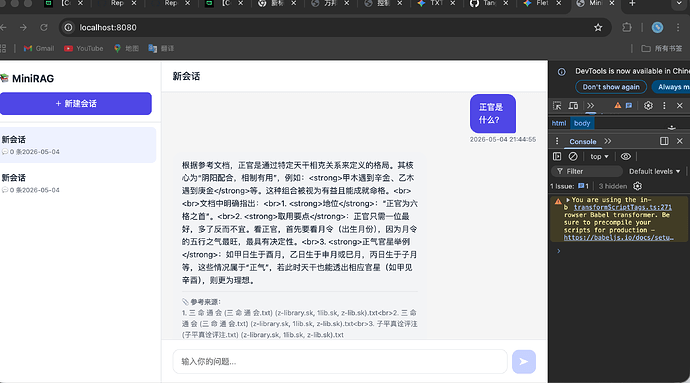Switch to the Tan GitHub browser tab
This screenshot has height=383, width=690.
pos(487,4)
